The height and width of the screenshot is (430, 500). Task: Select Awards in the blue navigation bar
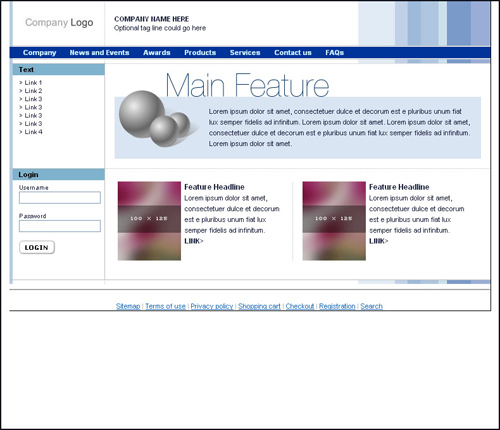(x=157, y=53)
